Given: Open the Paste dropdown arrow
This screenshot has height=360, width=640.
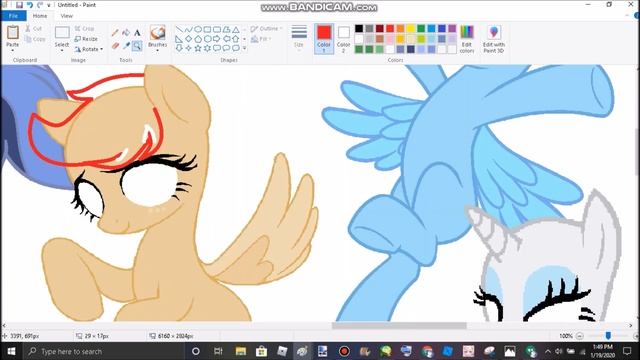Looking at the screenshot, I should (x=13, y=50).
